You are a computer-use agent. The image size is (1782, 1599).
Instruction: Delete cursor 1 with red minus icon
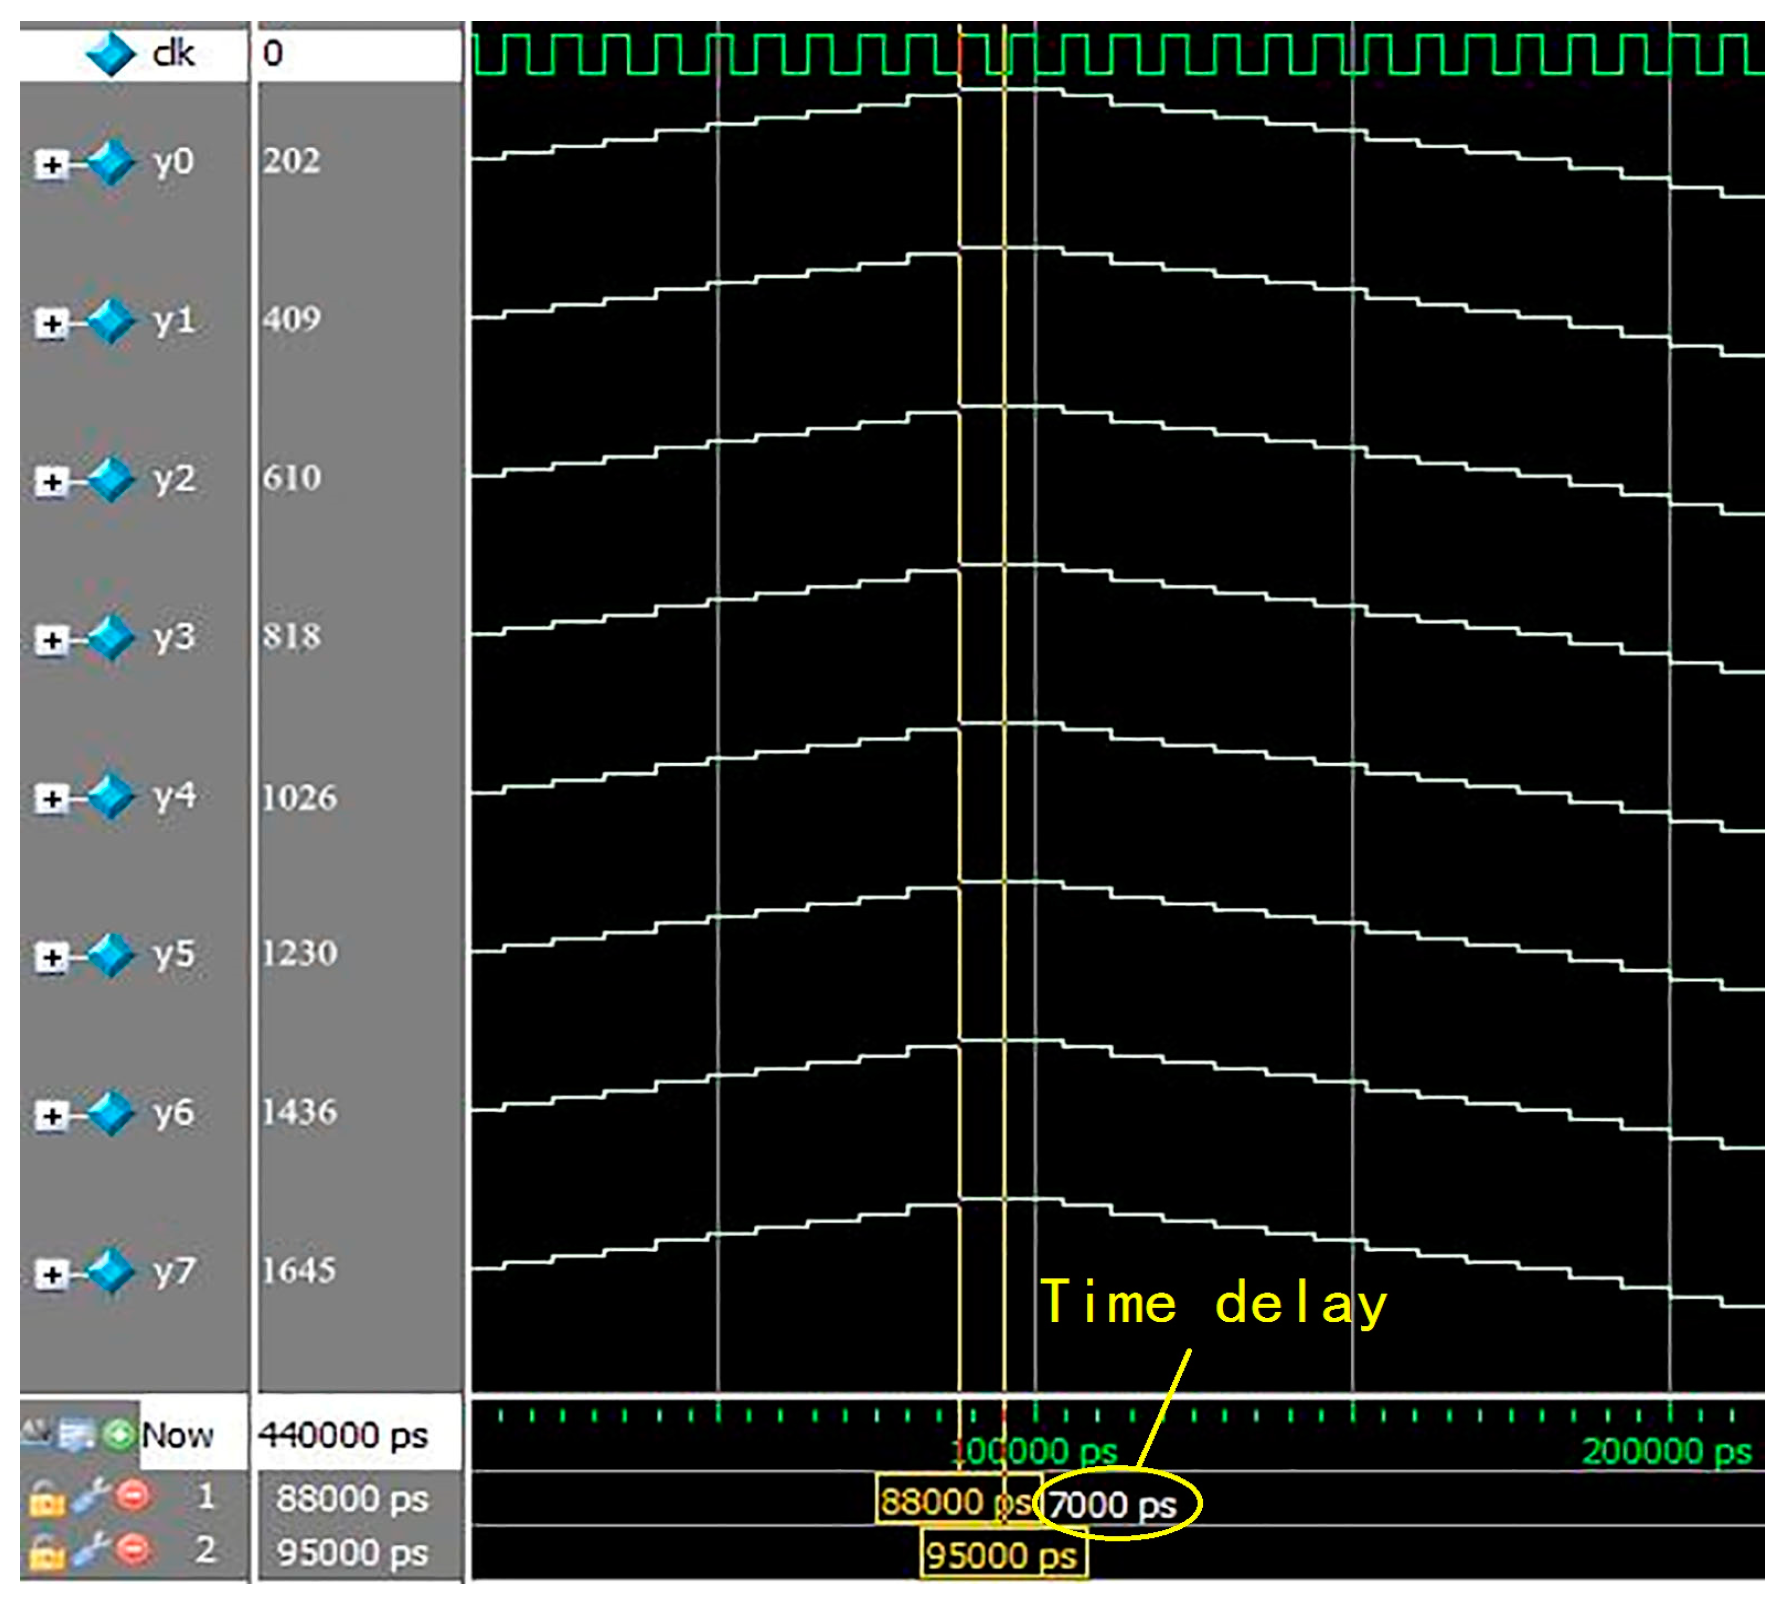[x=132, y=1497]
